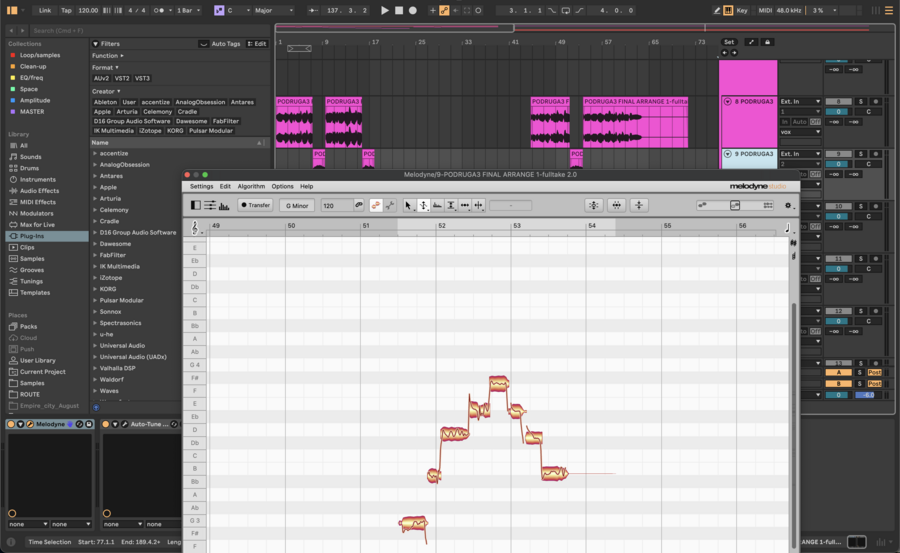900x553 pixels.
Task: Expand the Antares plug-in folder
Action: pos(95,176)
